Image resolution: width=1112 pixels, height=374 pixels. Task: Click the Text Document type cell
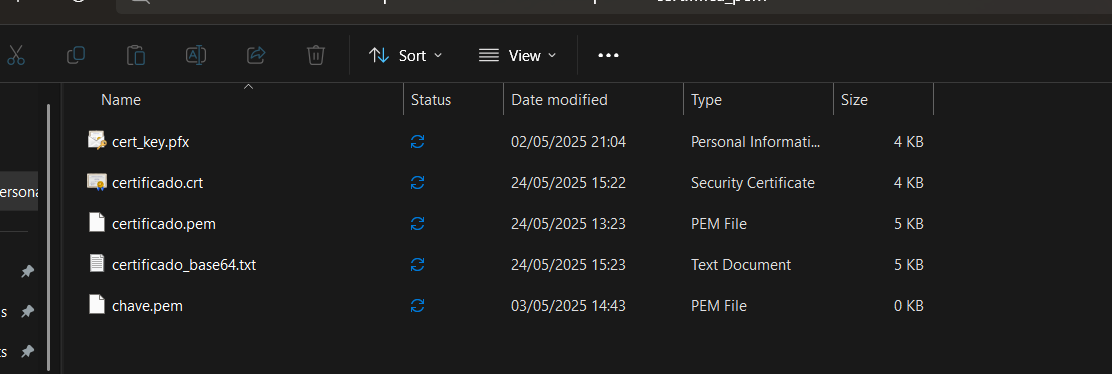[741, 265]
